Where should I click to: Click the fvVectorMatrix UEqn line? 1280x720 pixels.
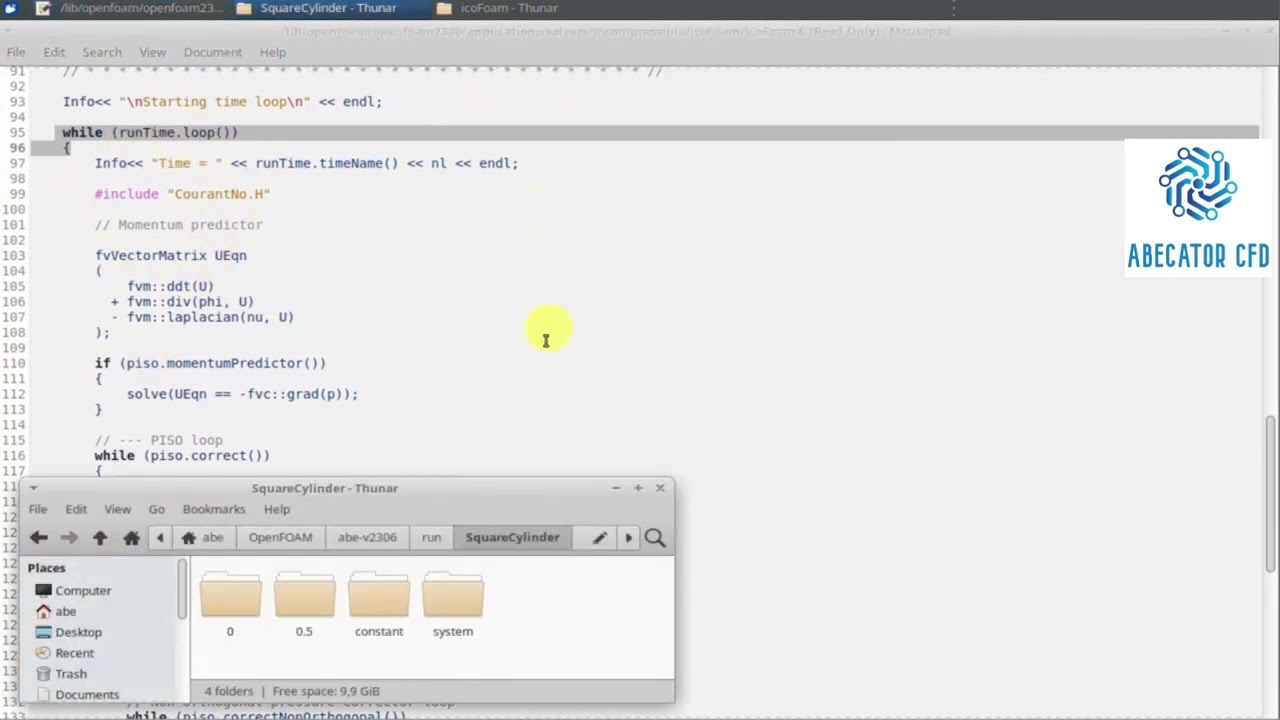tap(171, 255)
